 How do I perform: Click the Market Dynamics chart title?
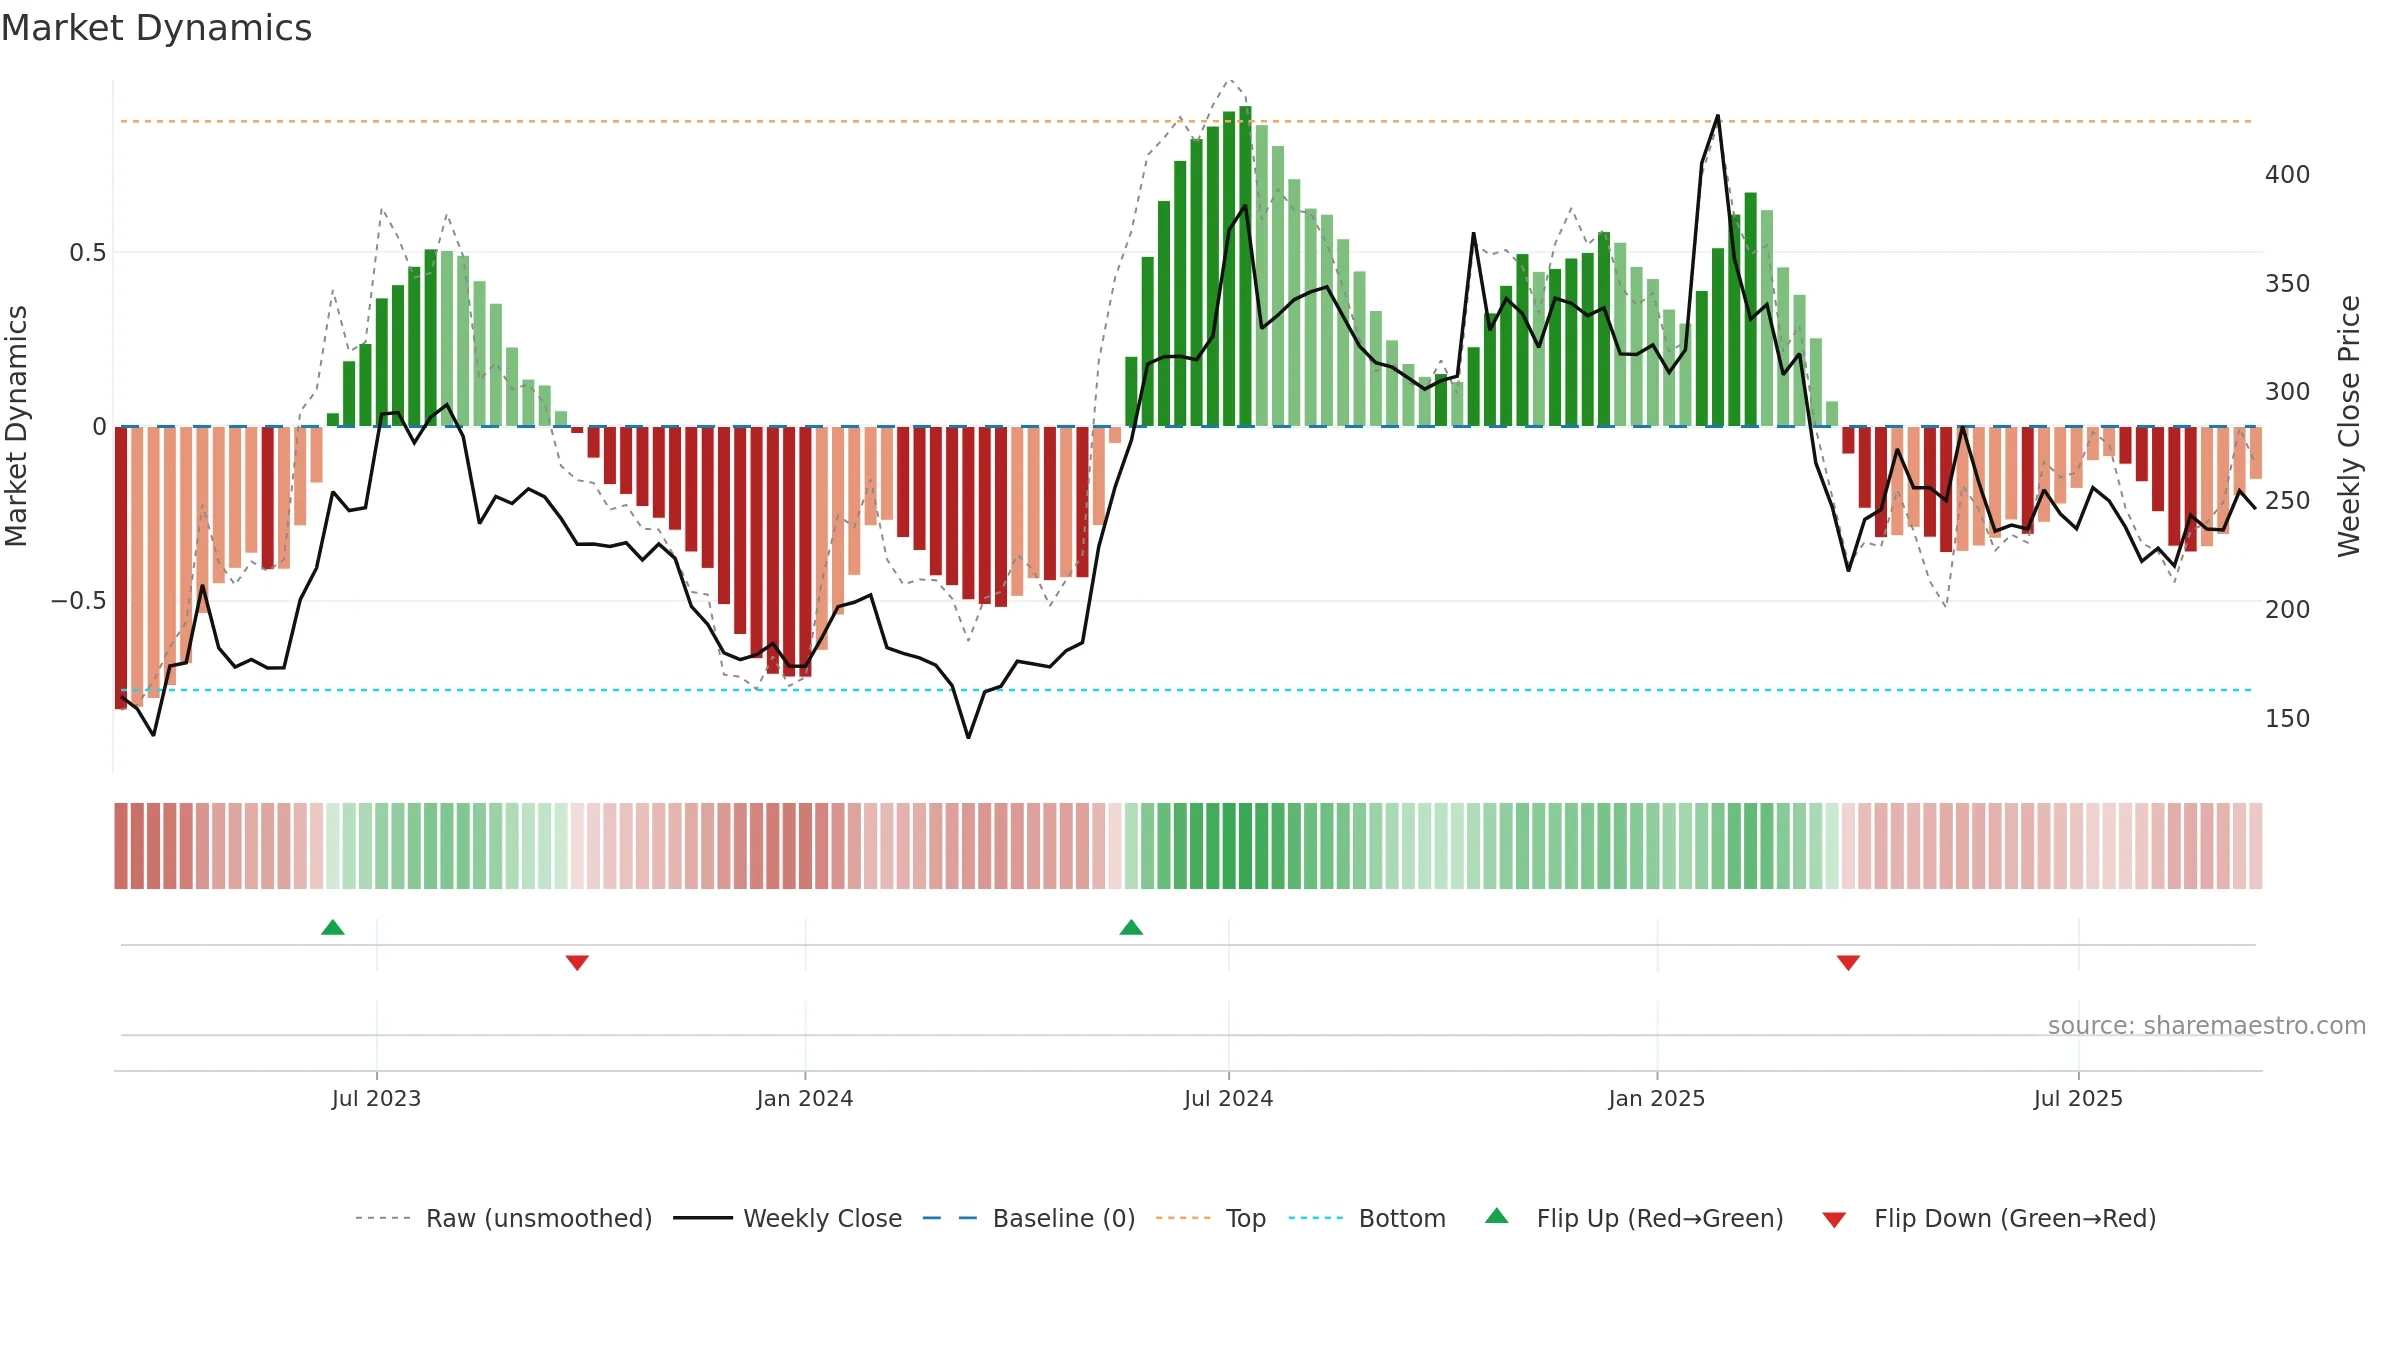tap(156, 28)
